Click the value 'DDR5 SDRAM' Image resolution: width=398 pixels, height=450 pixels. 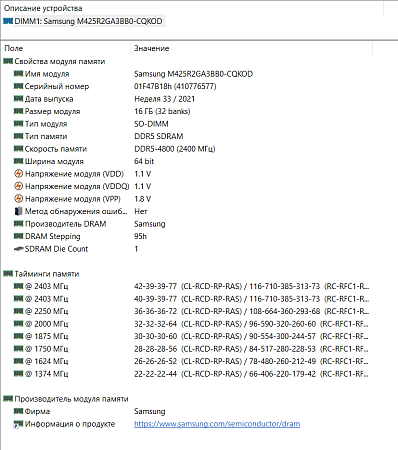click(158, 136)
